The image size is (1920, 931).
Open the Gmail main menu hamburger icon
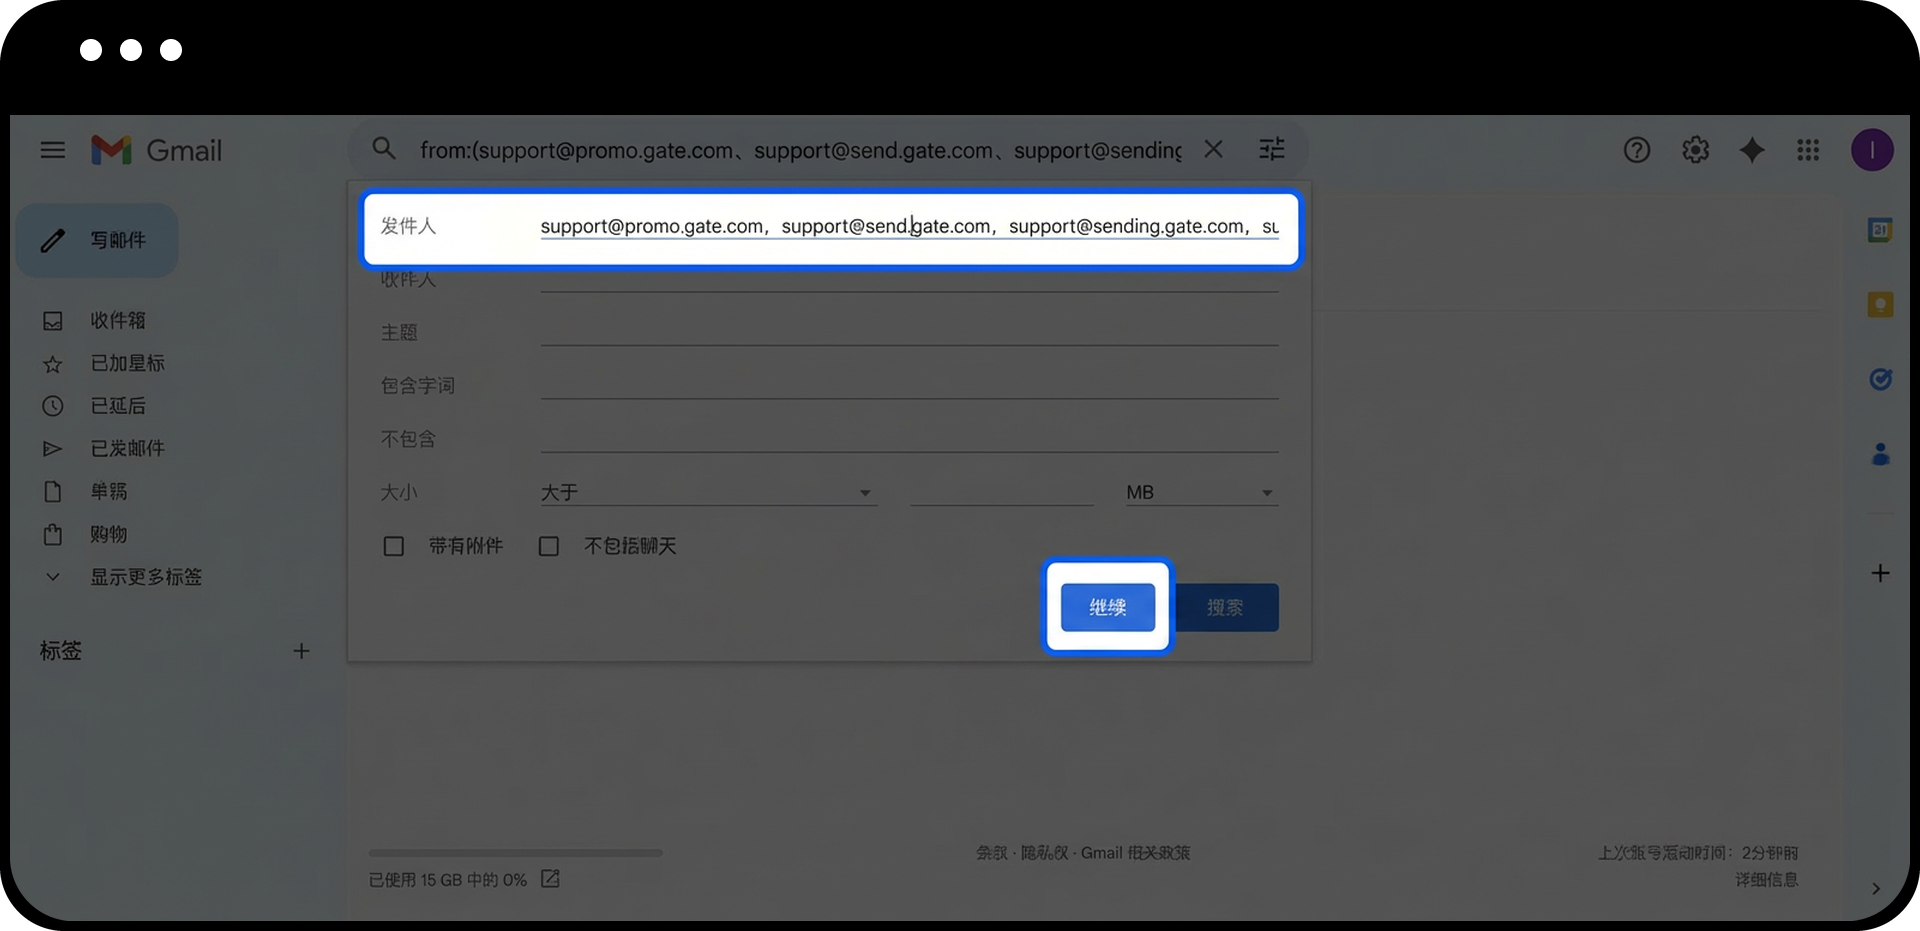[x=53, y=150]
